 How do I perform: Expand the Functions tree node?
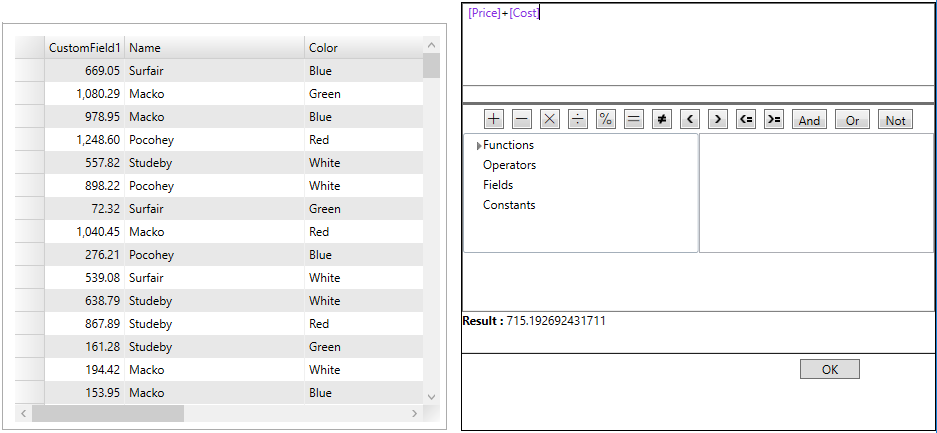click(480, 146)
